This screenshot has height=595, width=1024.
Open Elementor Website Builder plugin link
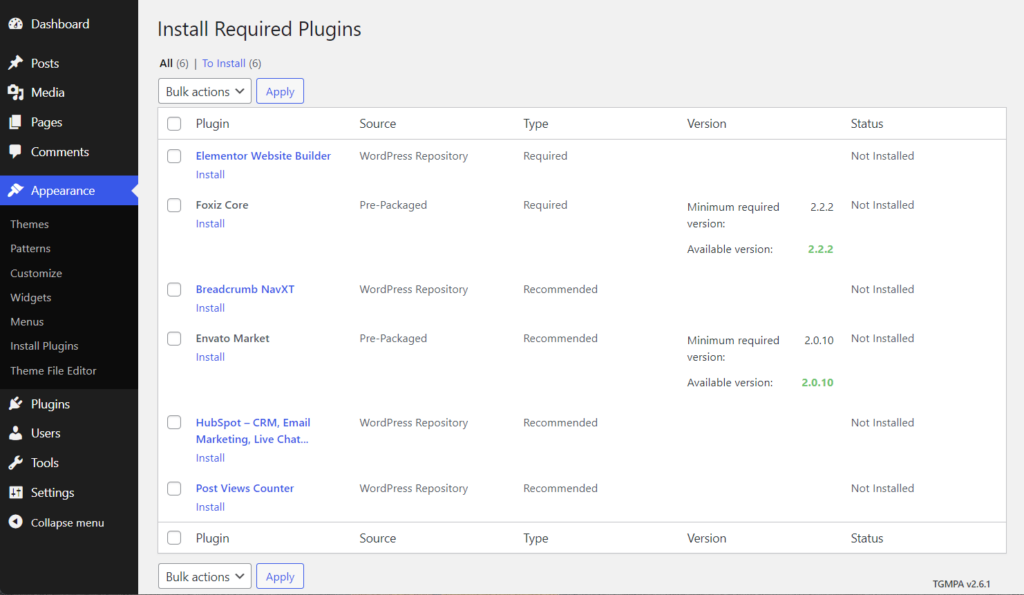point(263,156)
